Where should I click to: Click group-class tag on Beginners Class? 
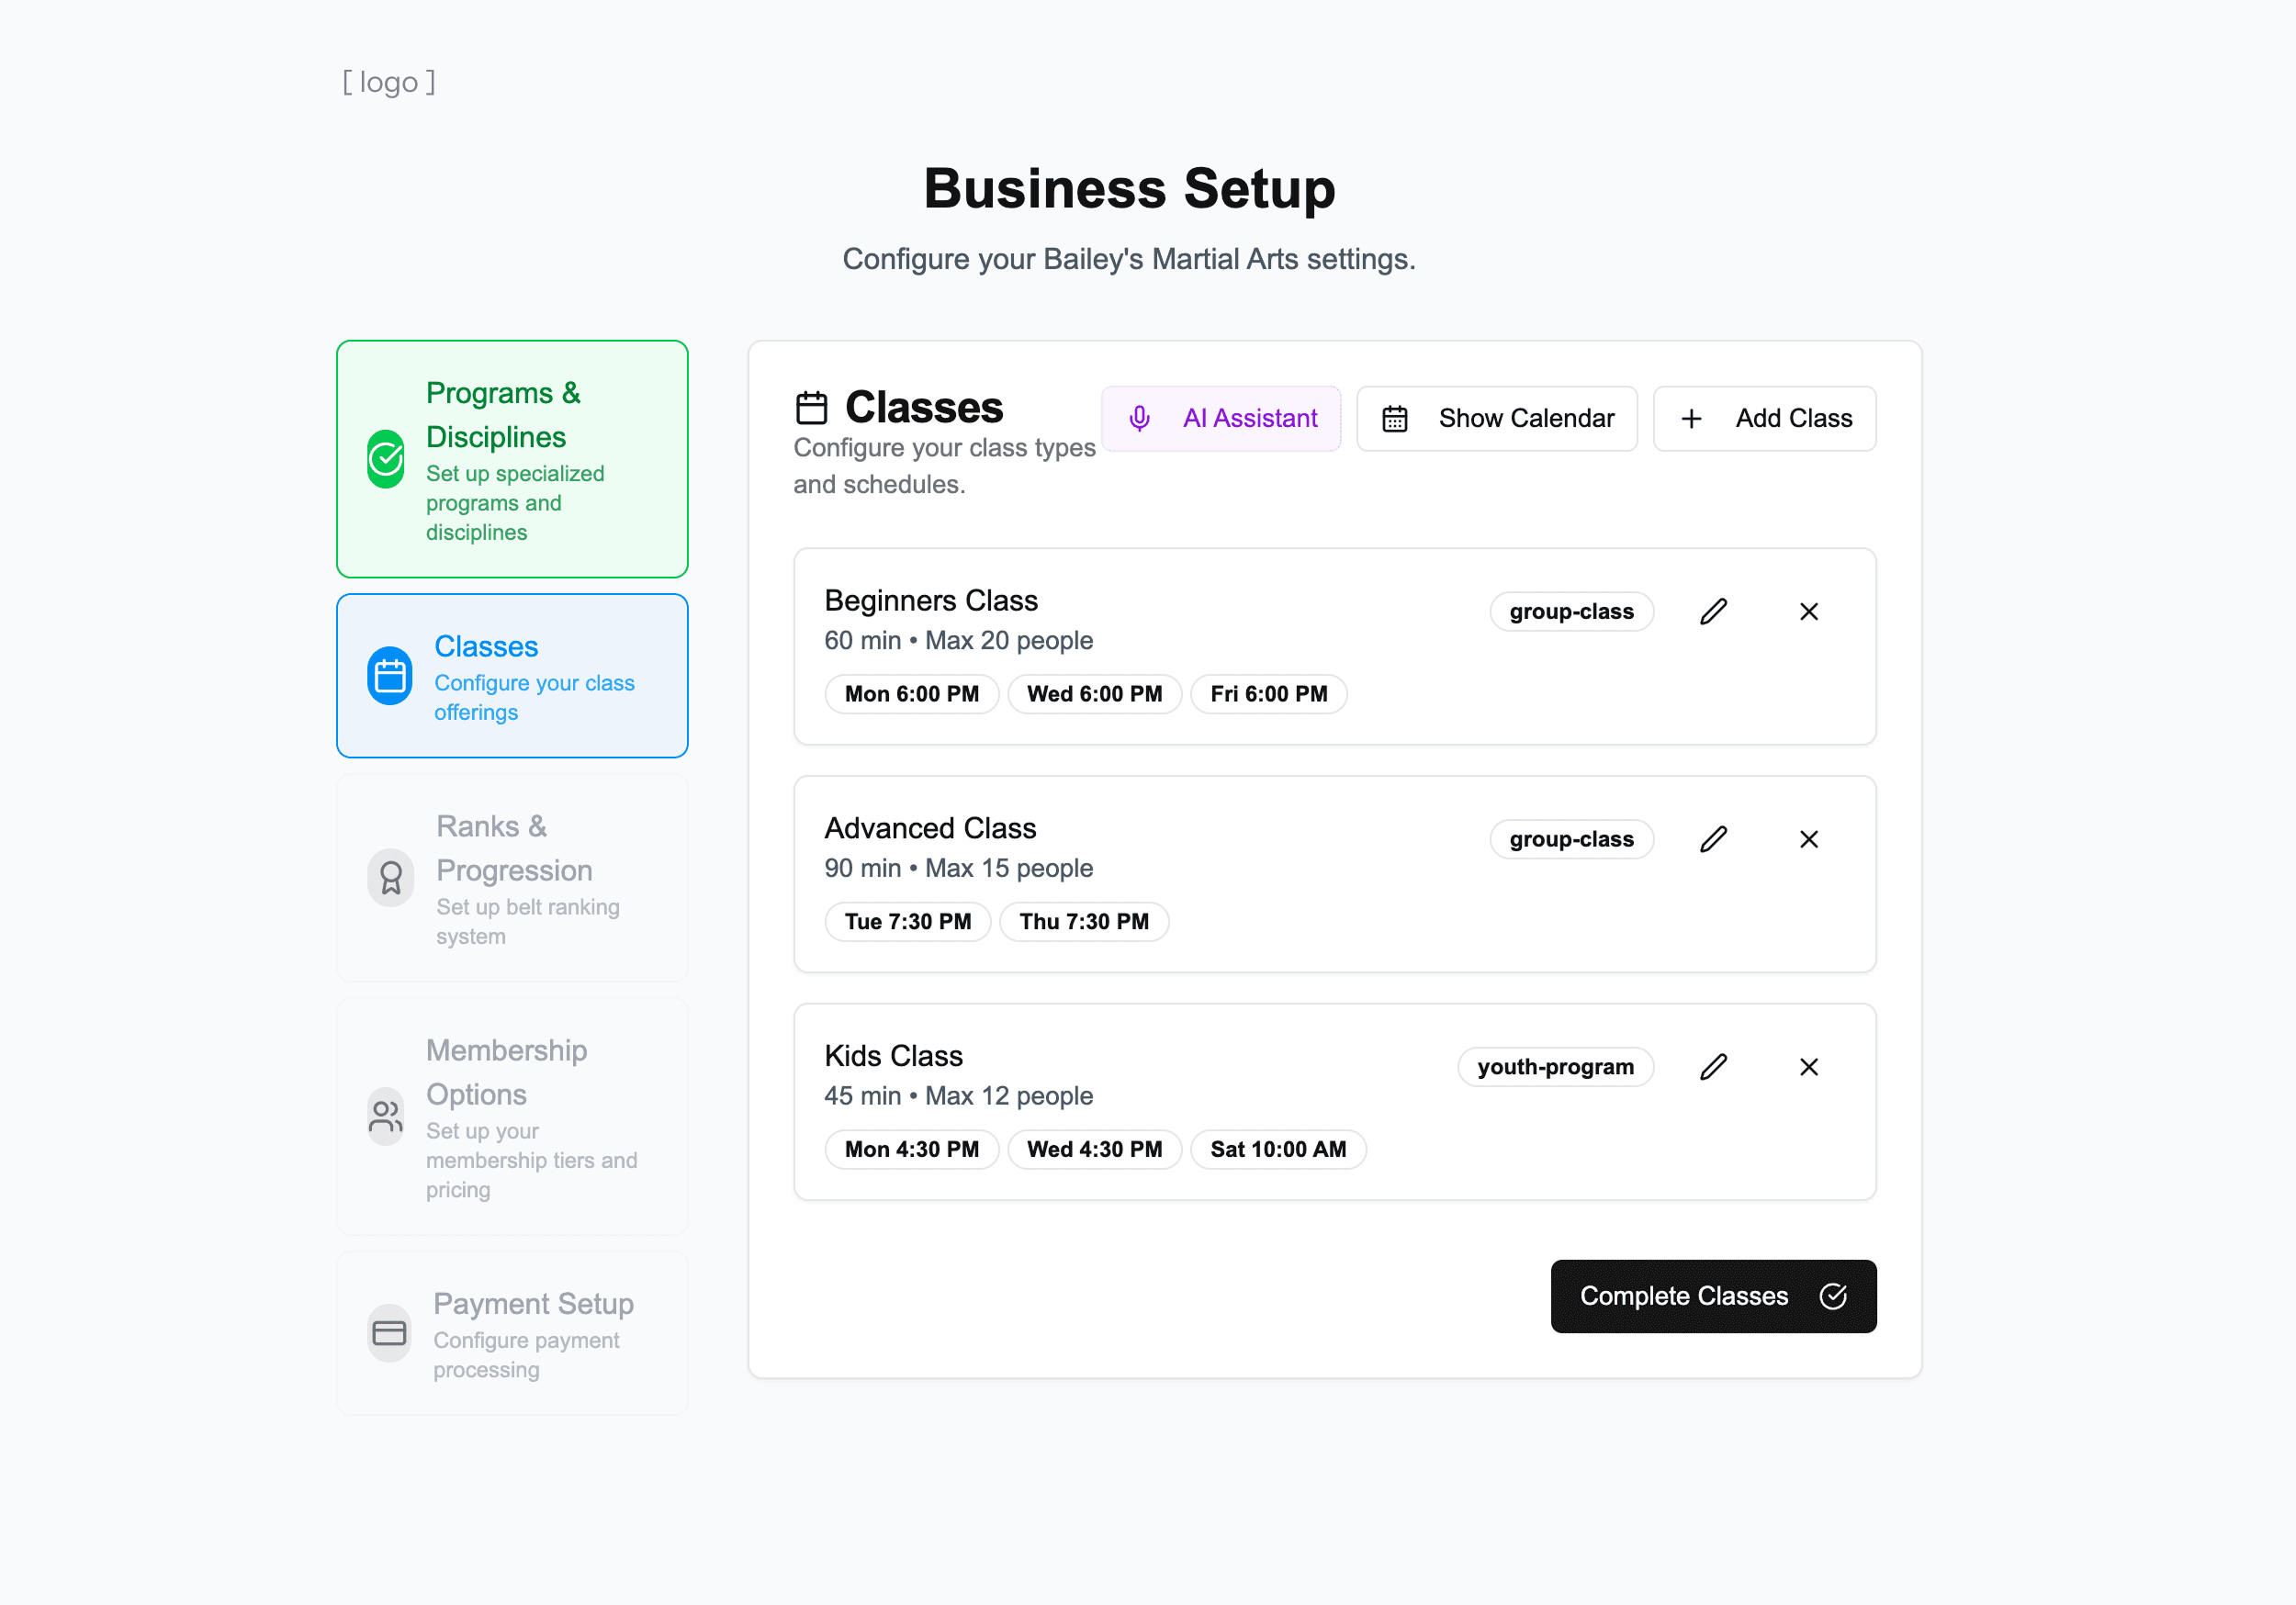1571,611
